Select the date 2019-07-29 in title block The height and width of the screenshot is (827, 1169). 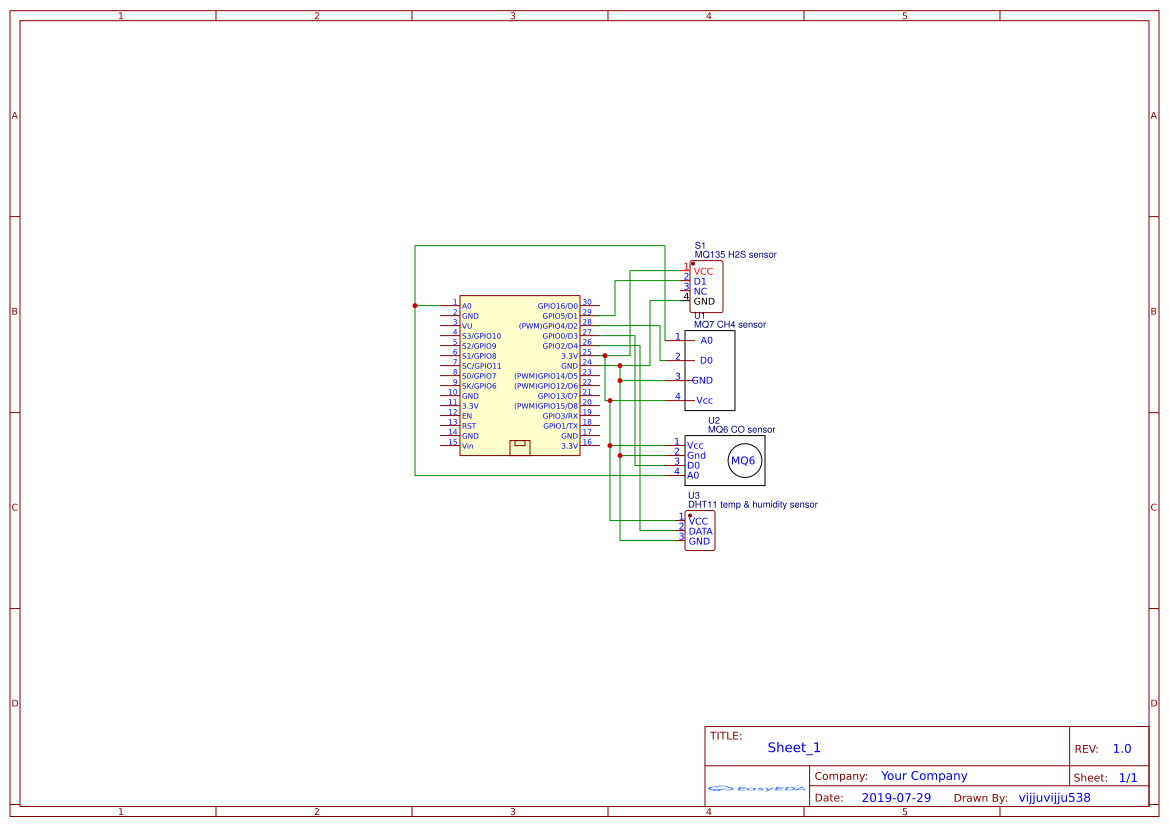(899, 797)
